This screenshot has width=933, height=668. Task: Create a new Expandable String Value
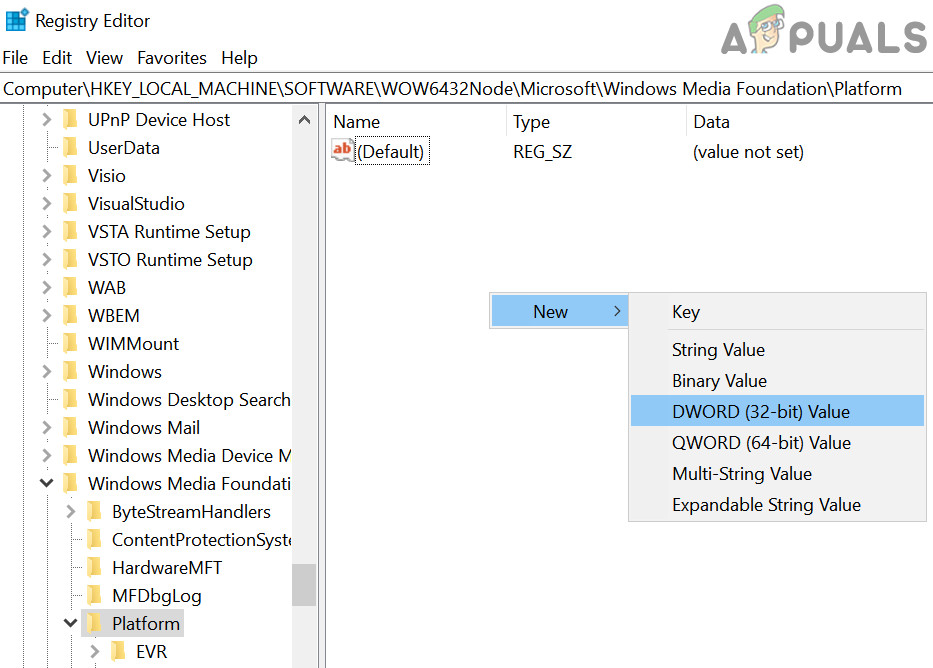coord(777,504)
